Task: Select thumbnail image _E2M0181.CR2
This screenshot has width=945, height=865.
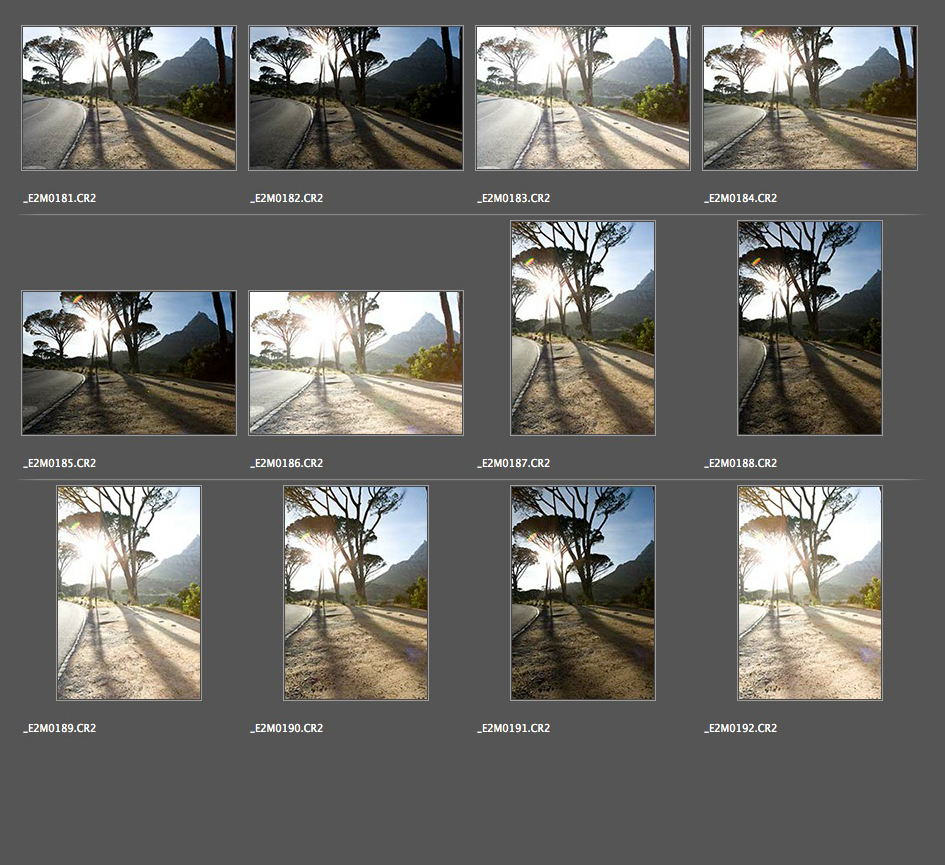Action: coord(129,98)
